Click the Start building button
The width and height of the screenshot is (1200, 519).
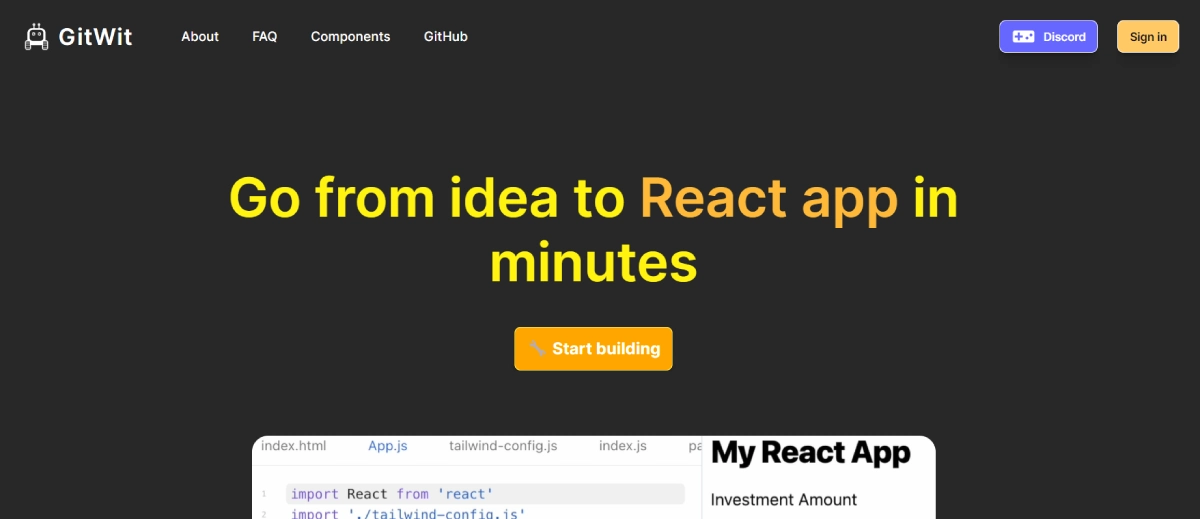tap(593, 349)
